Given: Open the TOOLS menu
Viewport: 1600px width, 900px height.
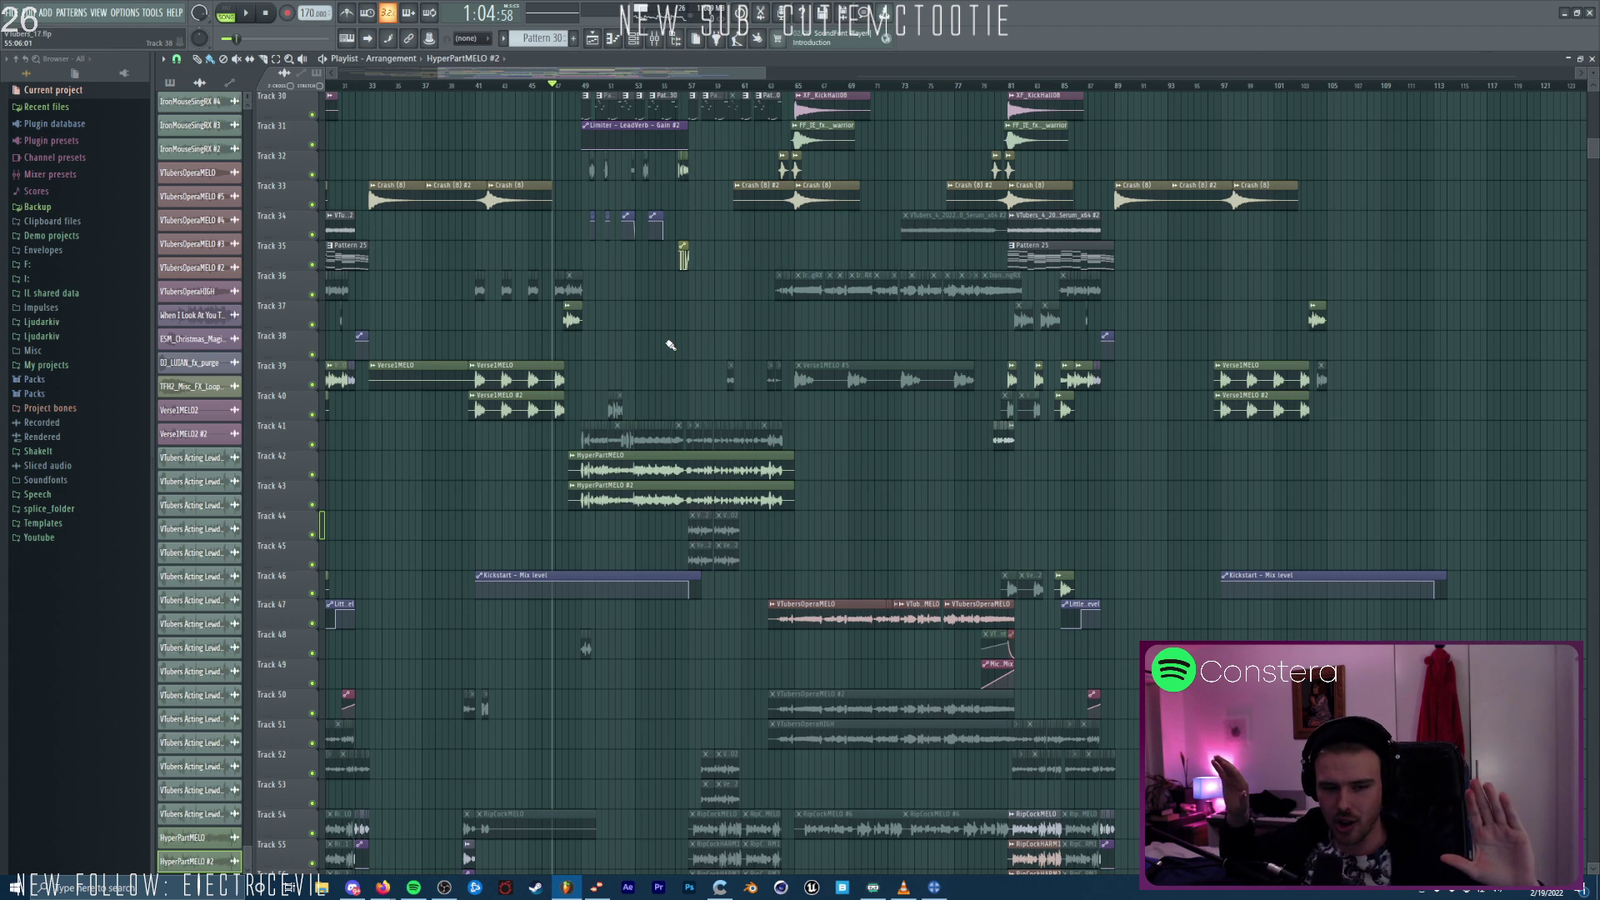Looking at the screenshot, I should click(152, 13).
